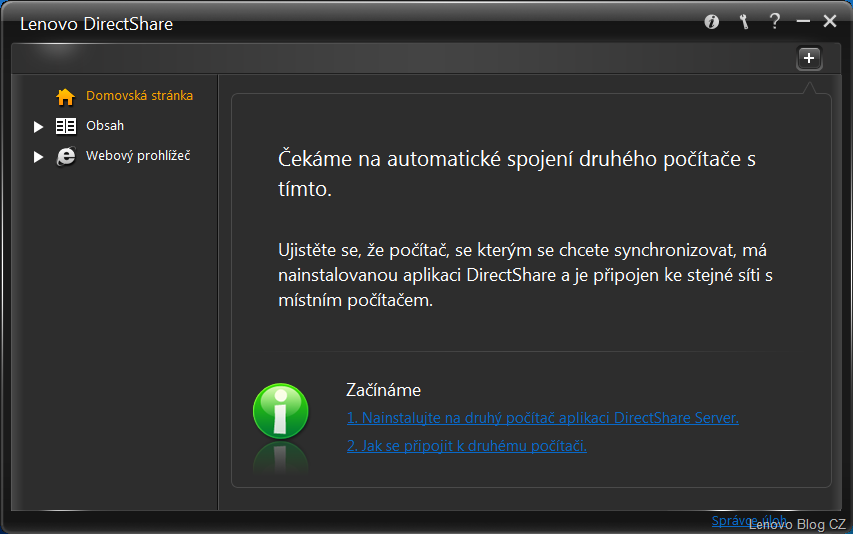Click the green information ball icon

point(280,412)
